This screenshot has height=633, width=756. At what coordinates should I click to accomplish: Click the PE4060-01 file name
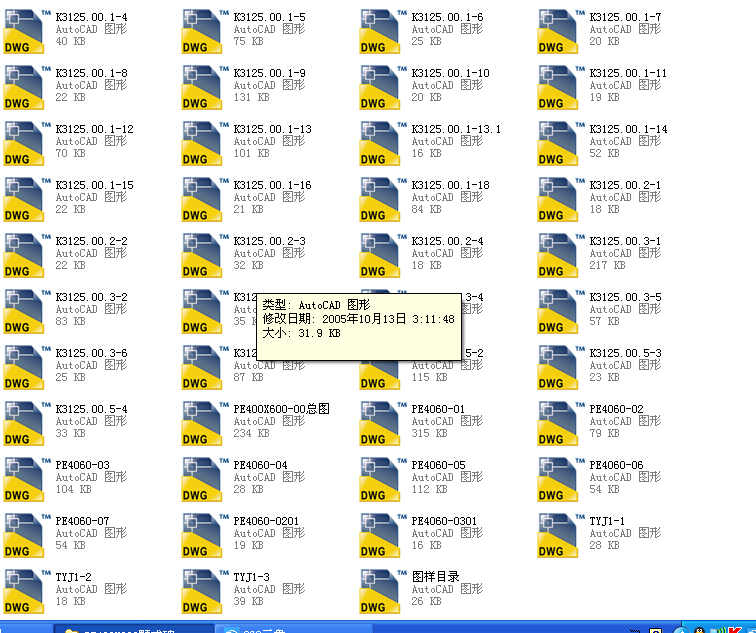click(x=438, y=409)
